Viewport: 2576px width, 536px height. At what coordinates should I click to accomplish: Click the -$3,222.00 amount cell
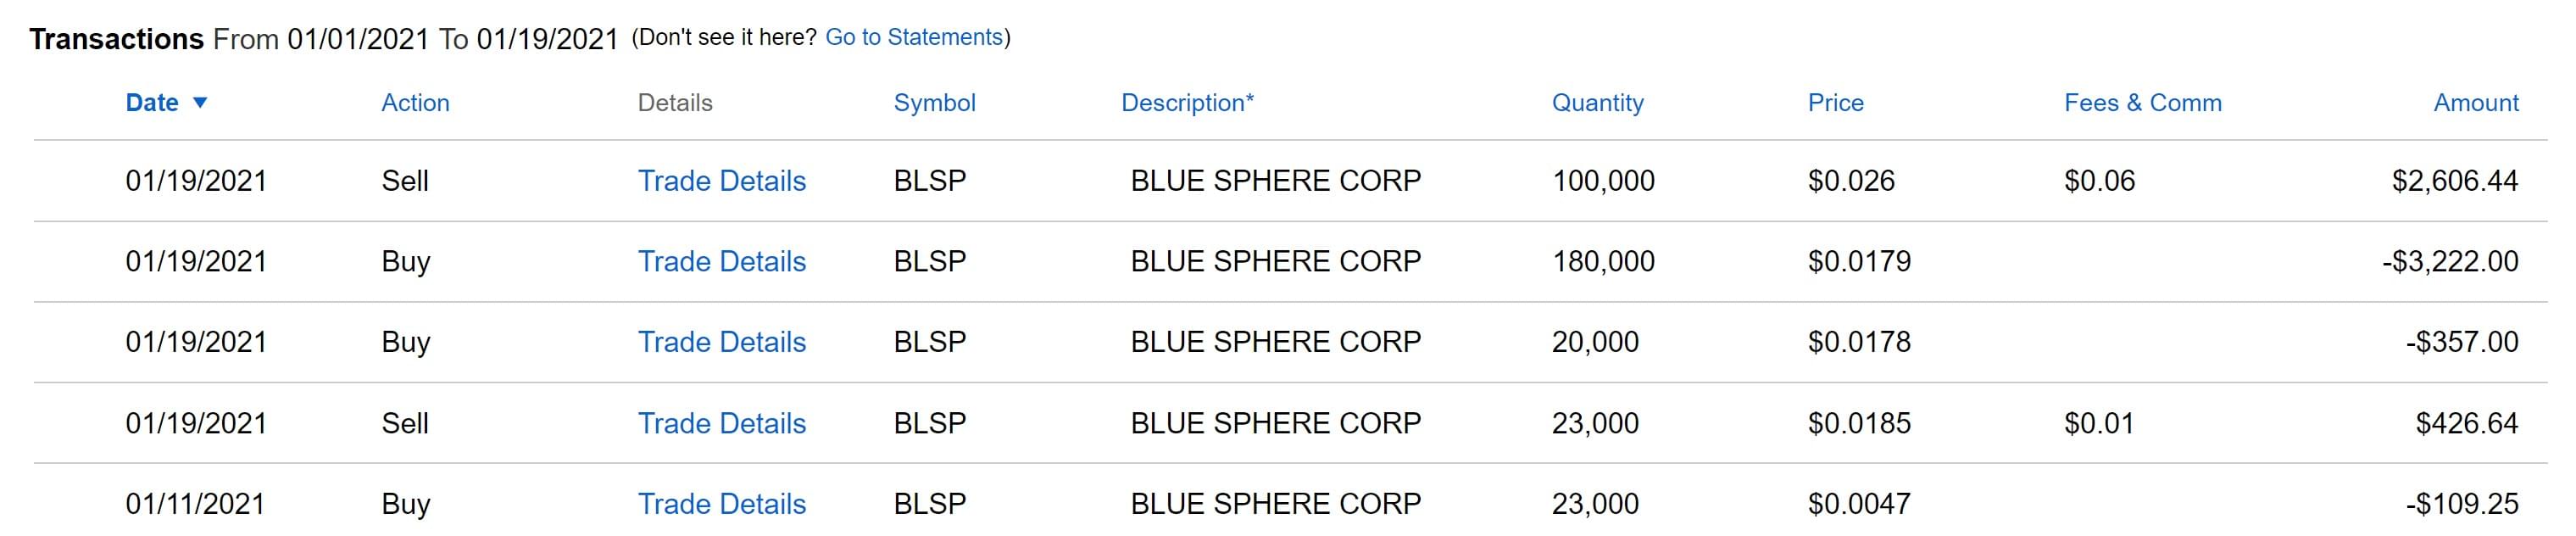pos(2449,261)
